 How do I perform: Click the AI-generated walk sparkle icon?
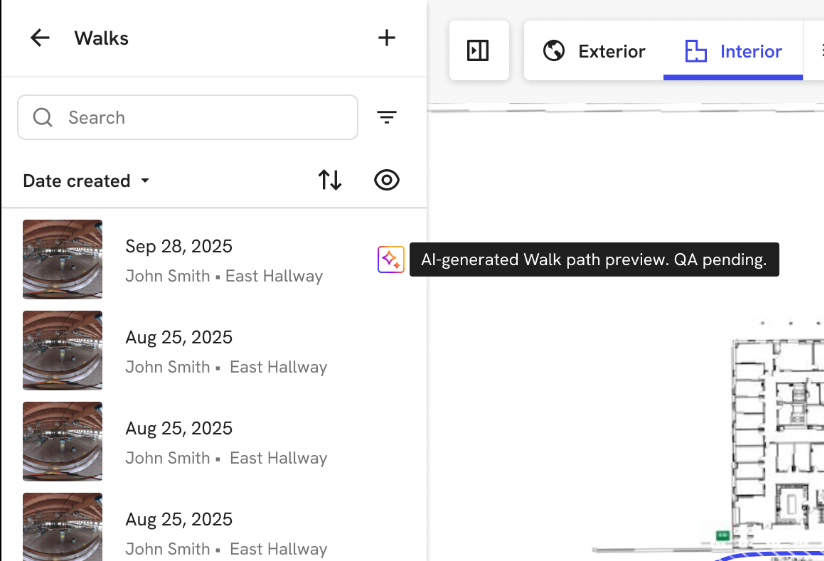[390, 260]
